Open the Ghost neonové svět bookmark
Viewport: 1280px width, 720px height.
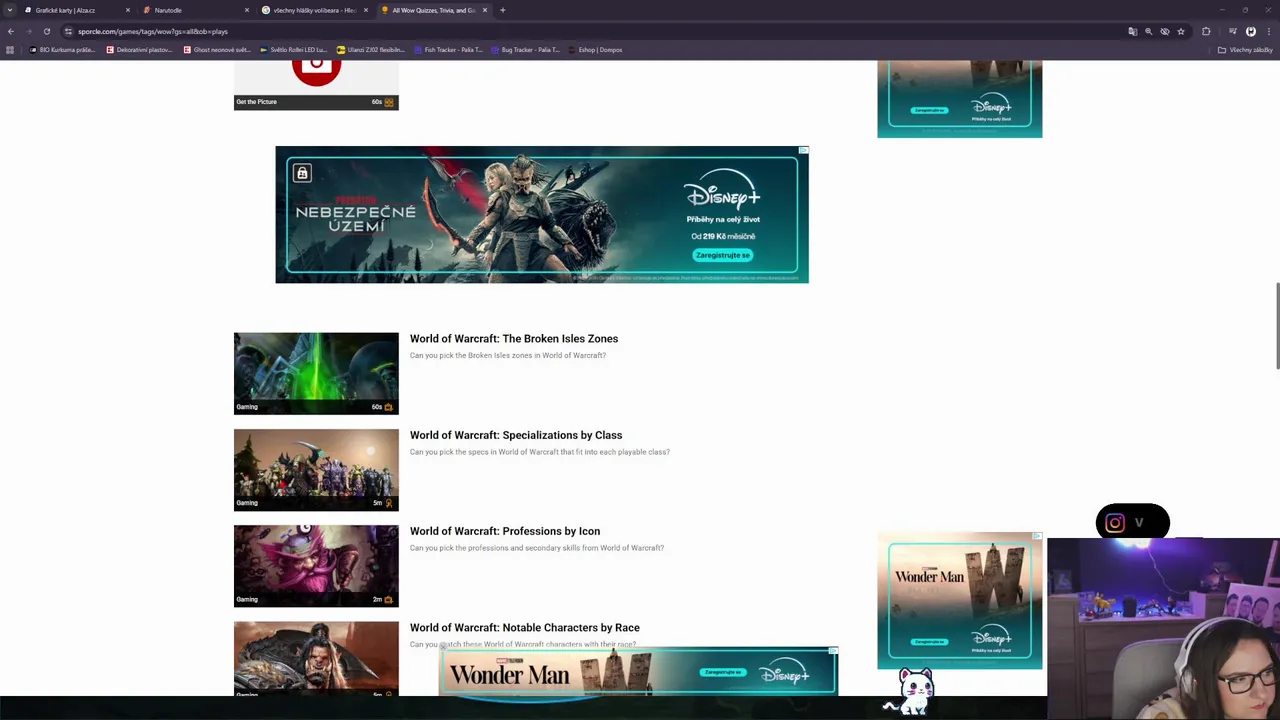coord(217,50)
